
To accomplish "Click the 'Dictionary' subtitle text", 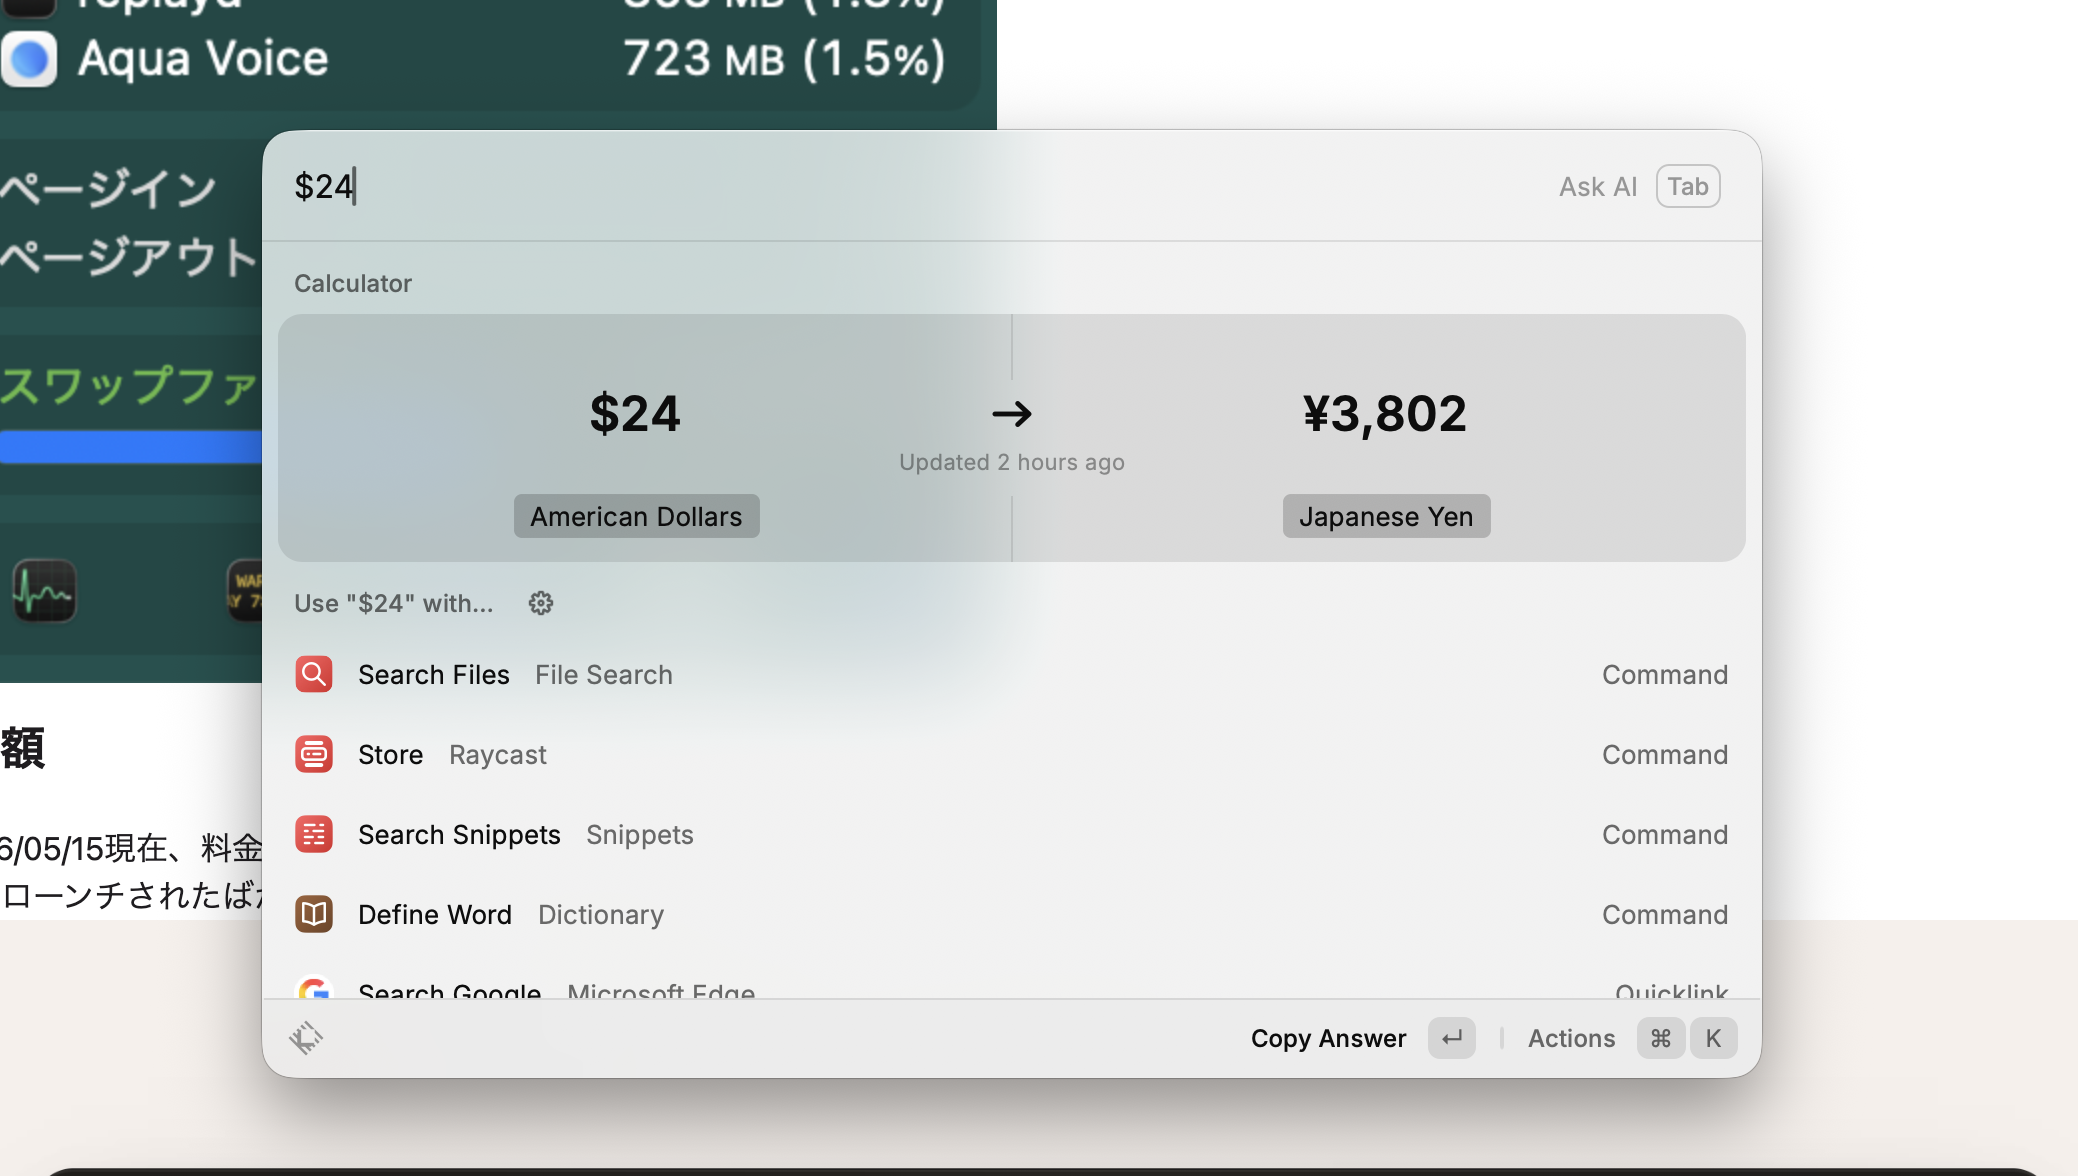I will point(601,915).
